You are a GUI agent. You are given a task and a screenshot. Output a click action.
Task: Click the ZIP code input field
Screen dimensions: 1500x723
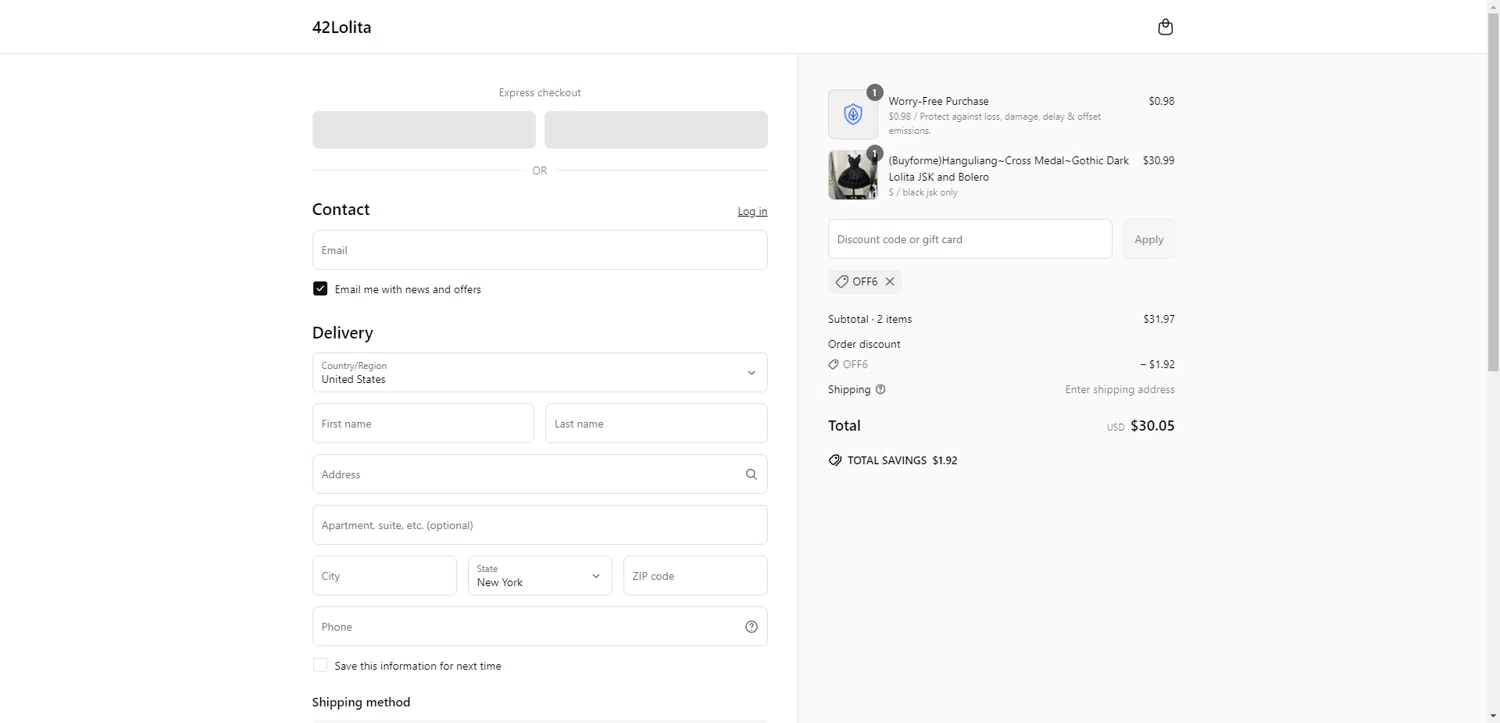tap(695, 576)
